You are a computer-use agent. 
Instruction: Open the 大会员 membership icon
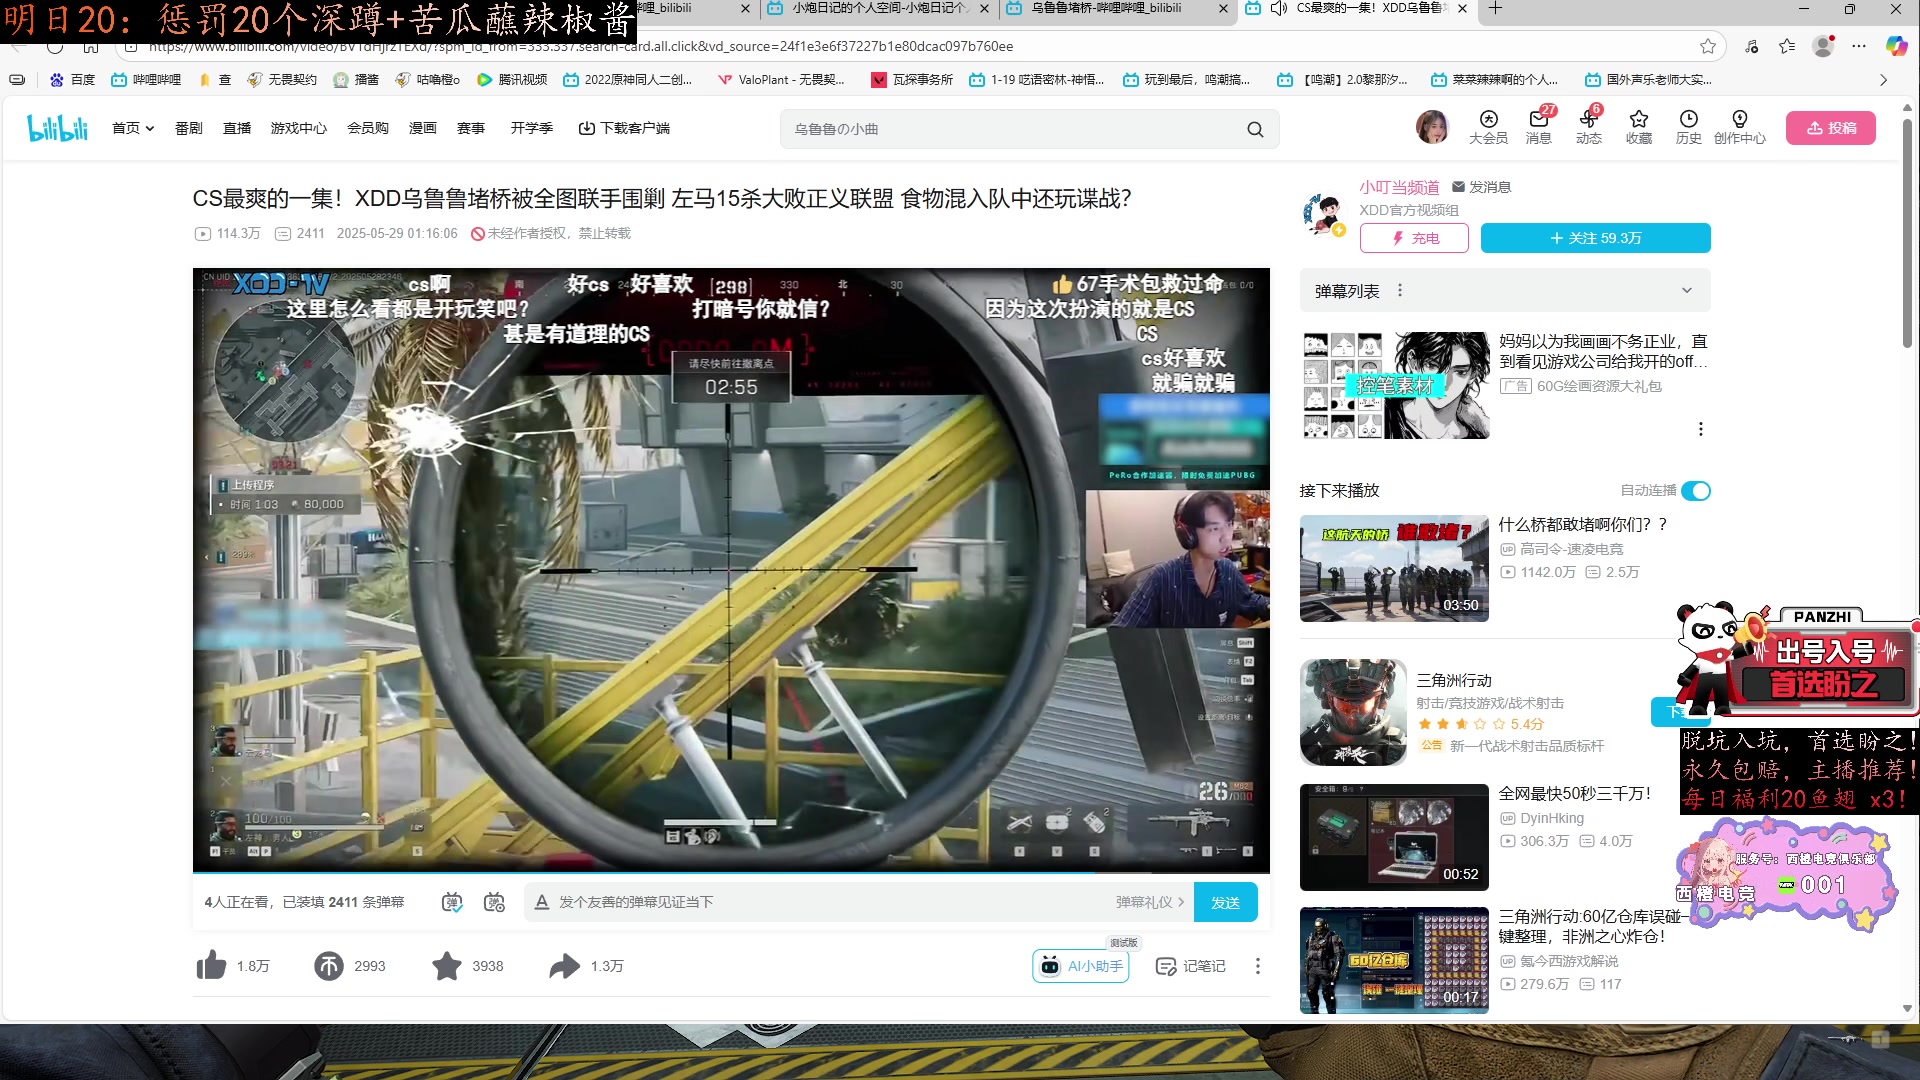pyautogui.click(x=1488, y=127)
